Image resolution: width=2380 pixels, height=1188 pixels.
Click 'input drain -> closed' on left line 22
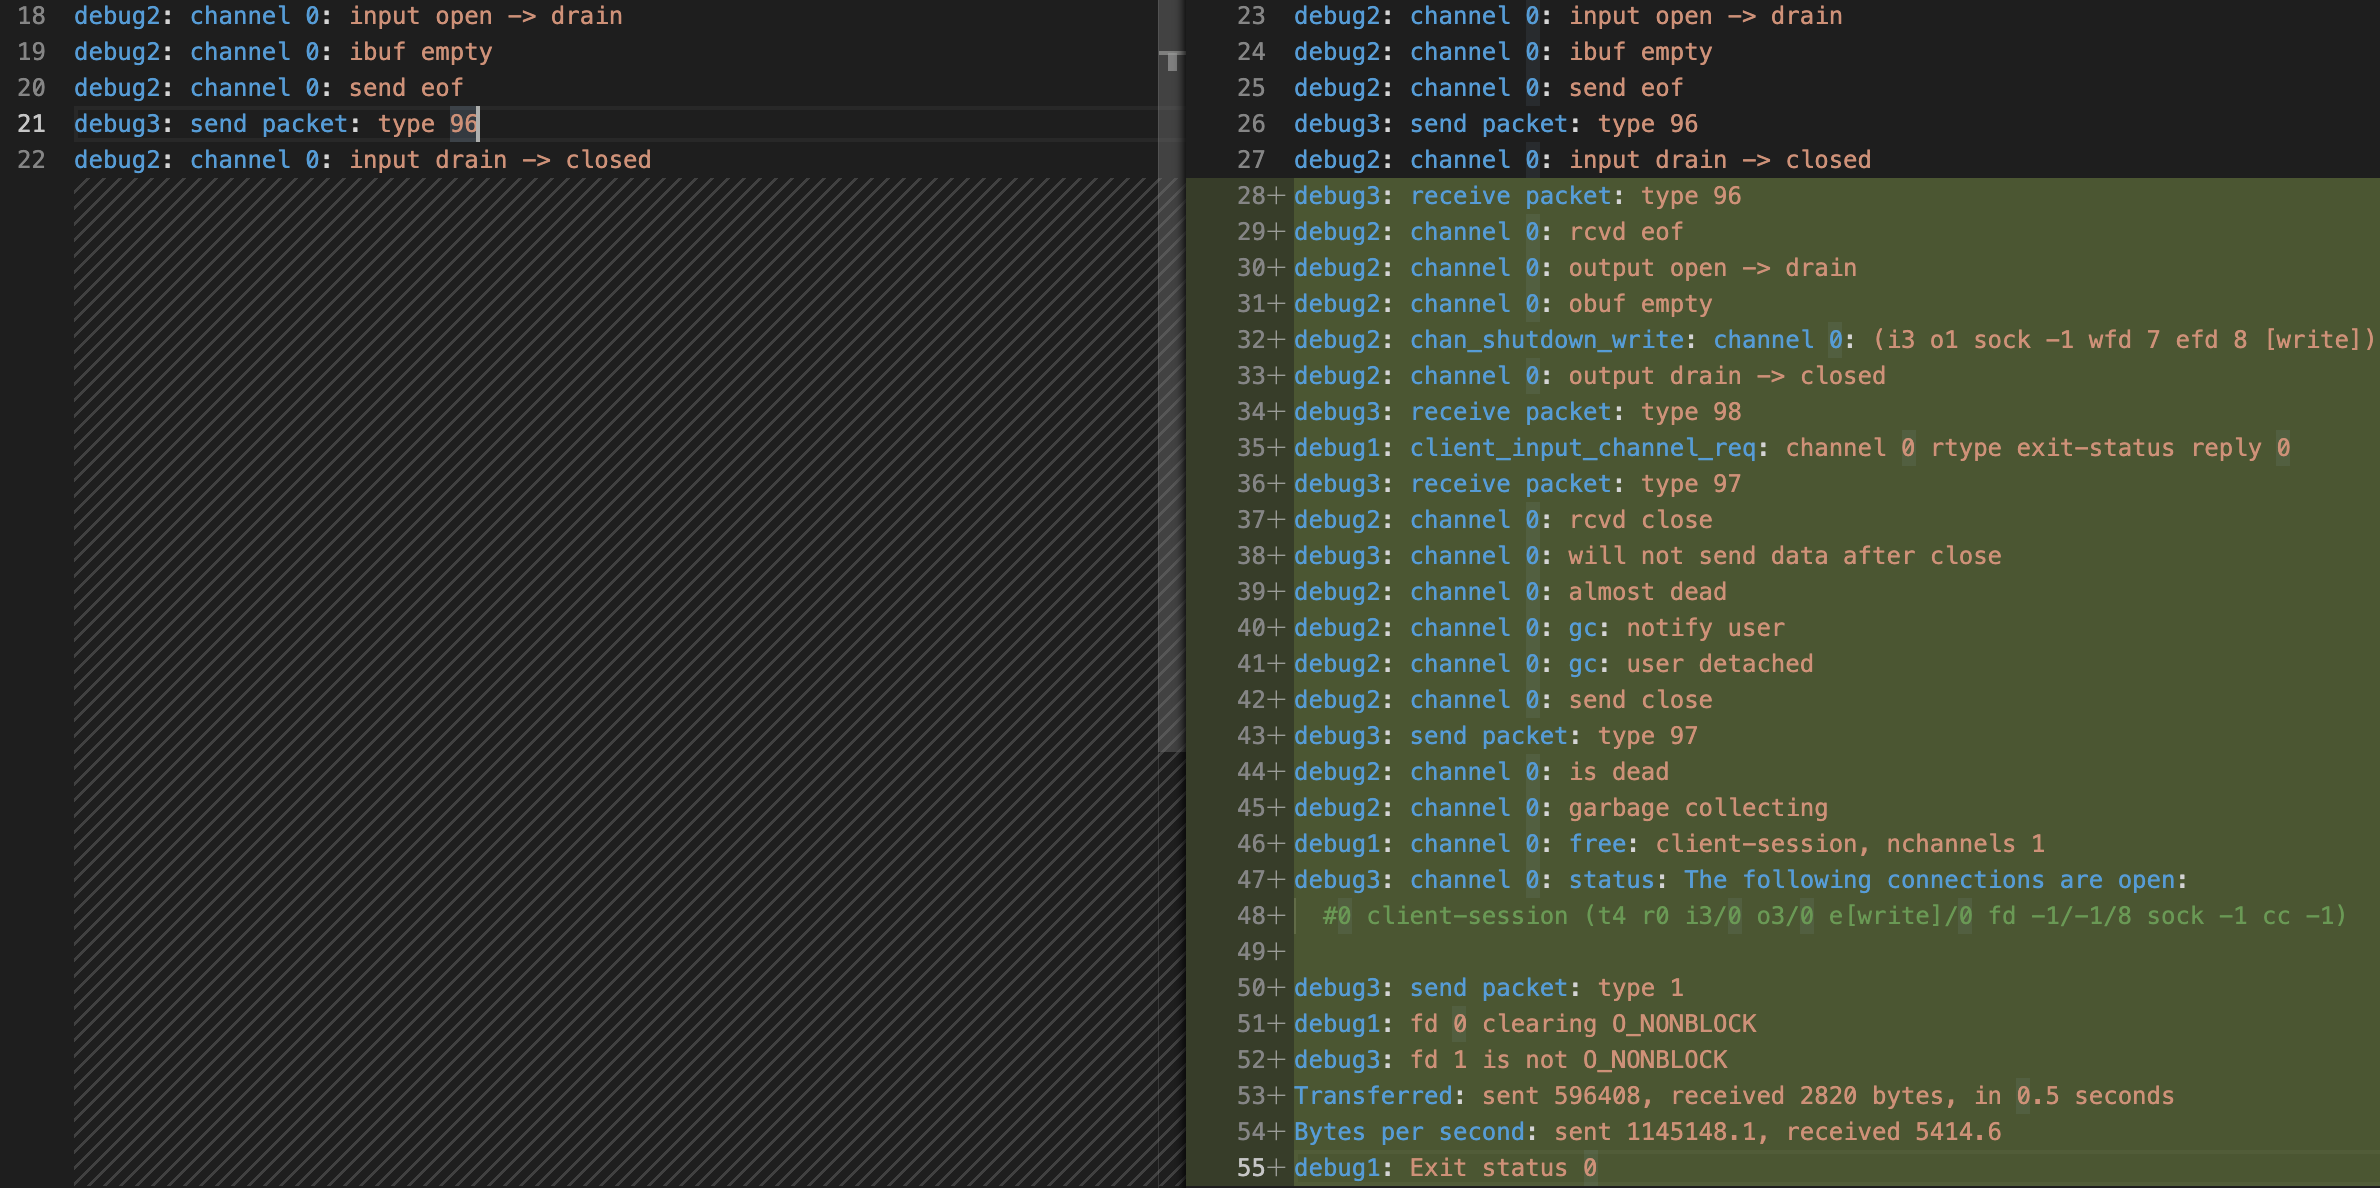click(x=499, y=160)
